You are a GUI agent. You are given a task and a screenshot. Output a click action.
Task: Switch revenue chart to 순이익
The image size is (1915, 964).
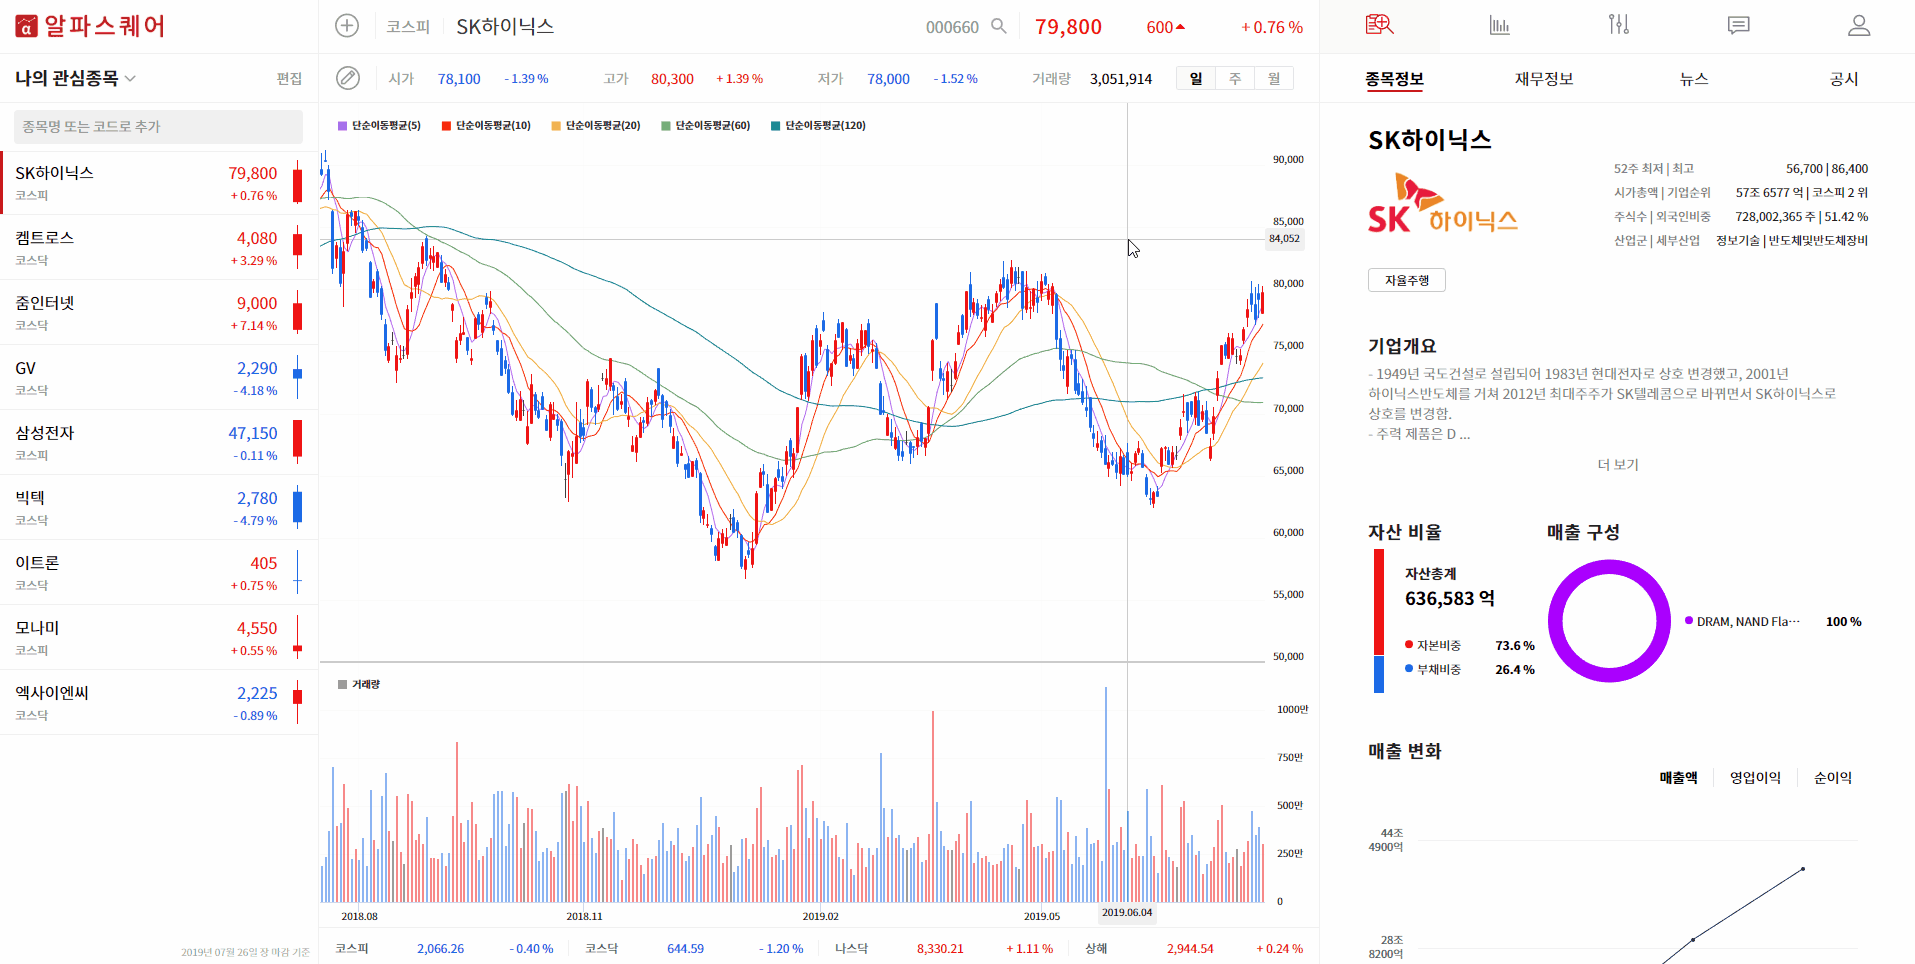coord(1833,777)
